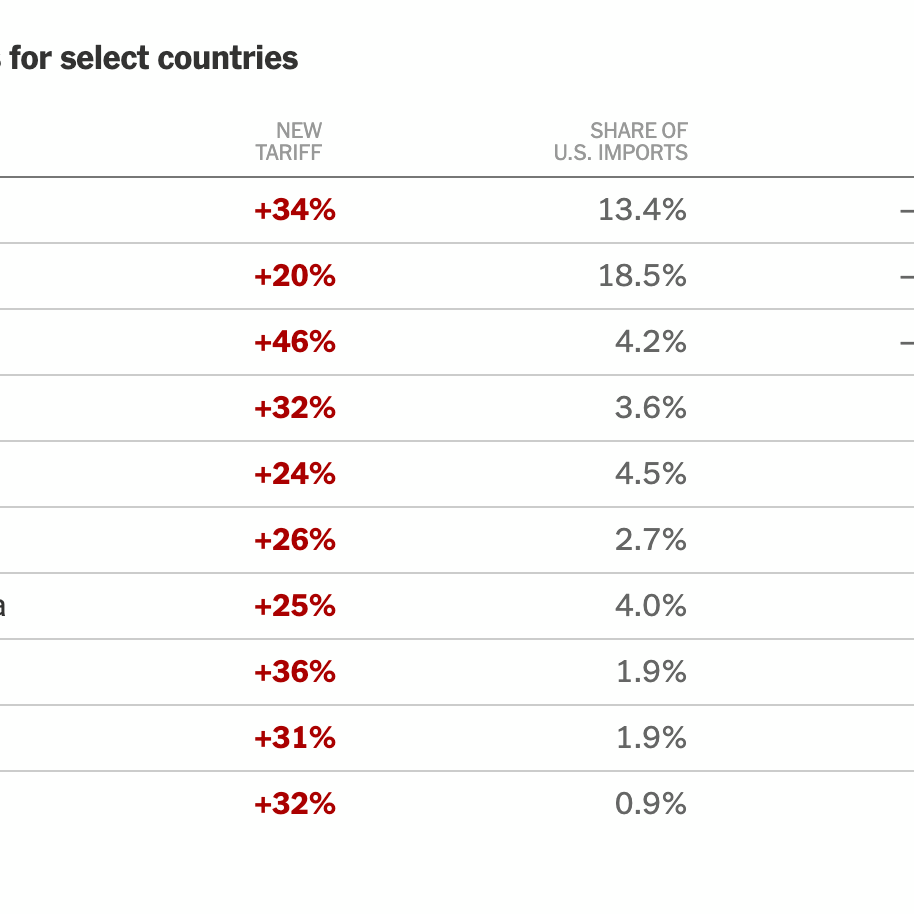Select the 2.7% import share cell

[x=651, y=540]
